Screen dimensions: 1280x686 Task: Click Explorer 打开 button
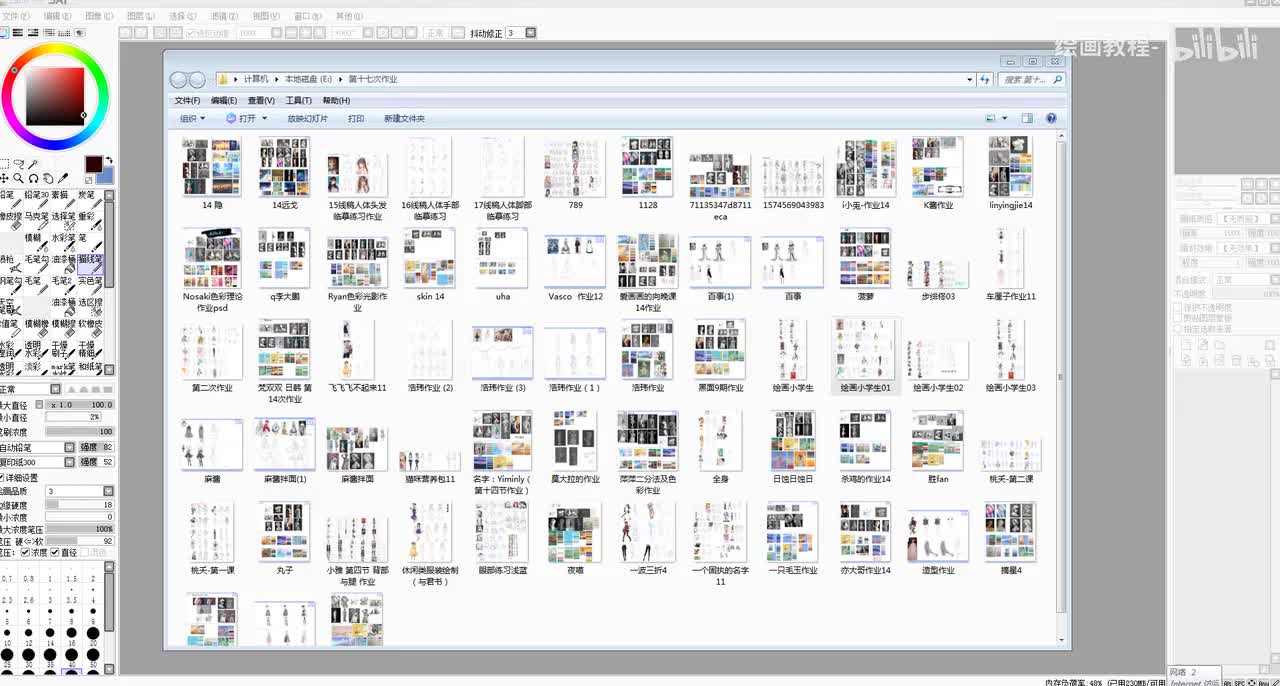point(241,118)
